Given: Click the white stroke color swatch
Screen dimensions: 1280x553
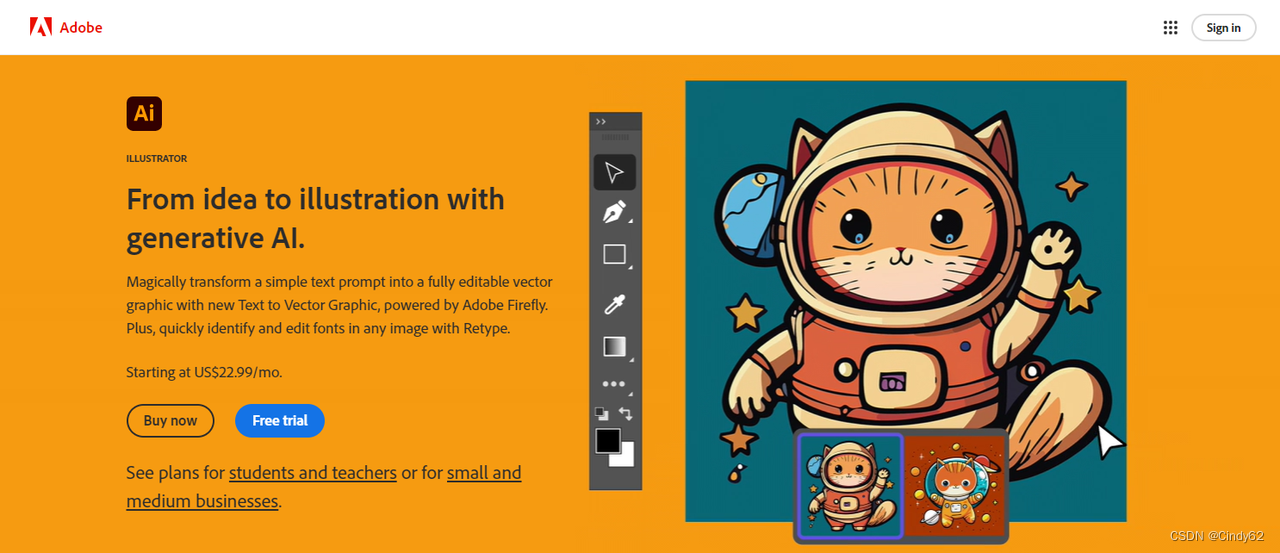Looking at the screenshot, I should [x=627, y=459].
